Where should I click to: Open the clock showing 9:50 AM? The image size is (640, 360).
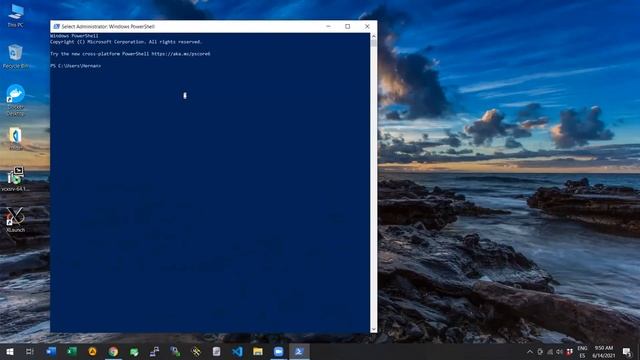604,352
